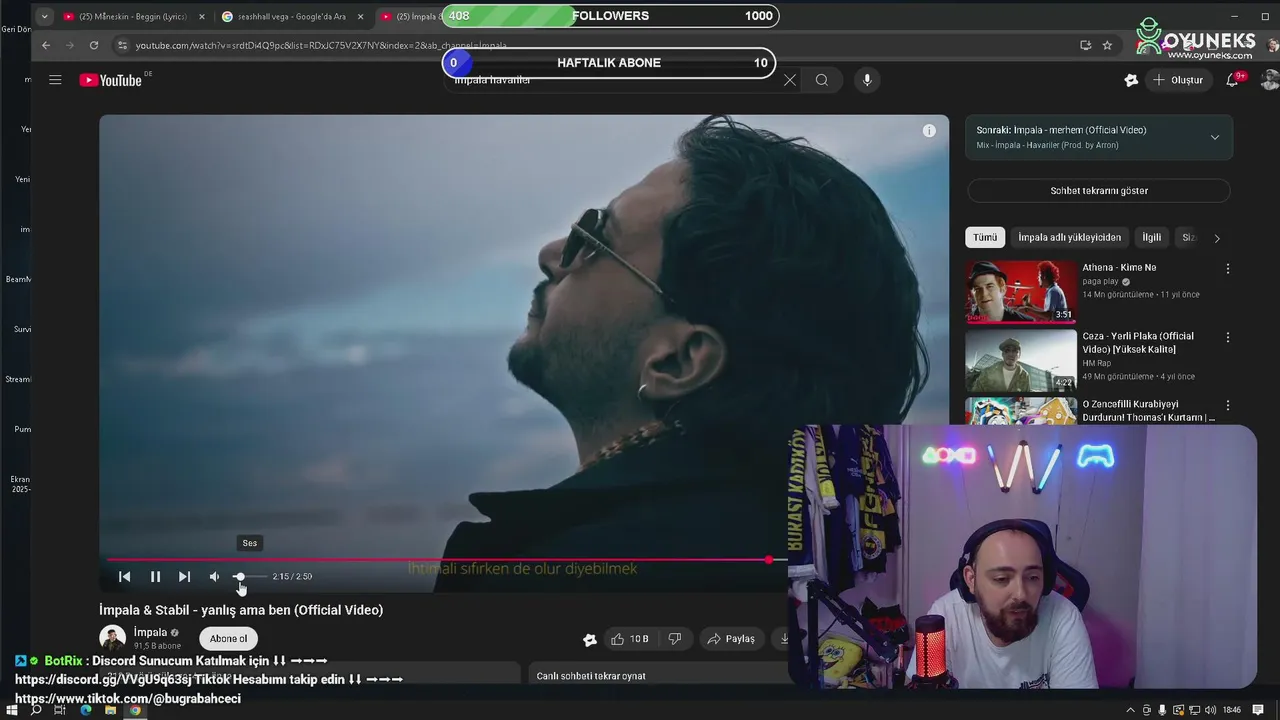
Task: Skip to the previous video in the player
Action: (x=124, y=576)
